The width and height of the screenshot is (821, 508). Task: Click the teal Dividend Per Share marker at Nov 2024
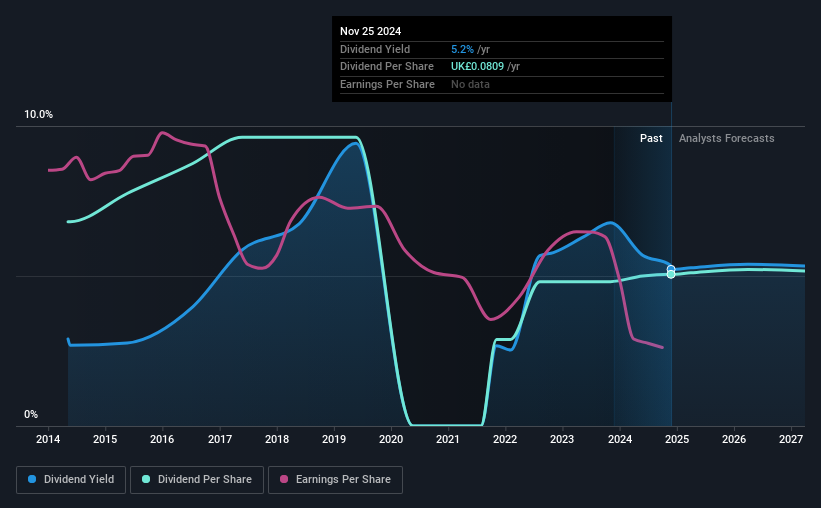click(x=671, y=274)
